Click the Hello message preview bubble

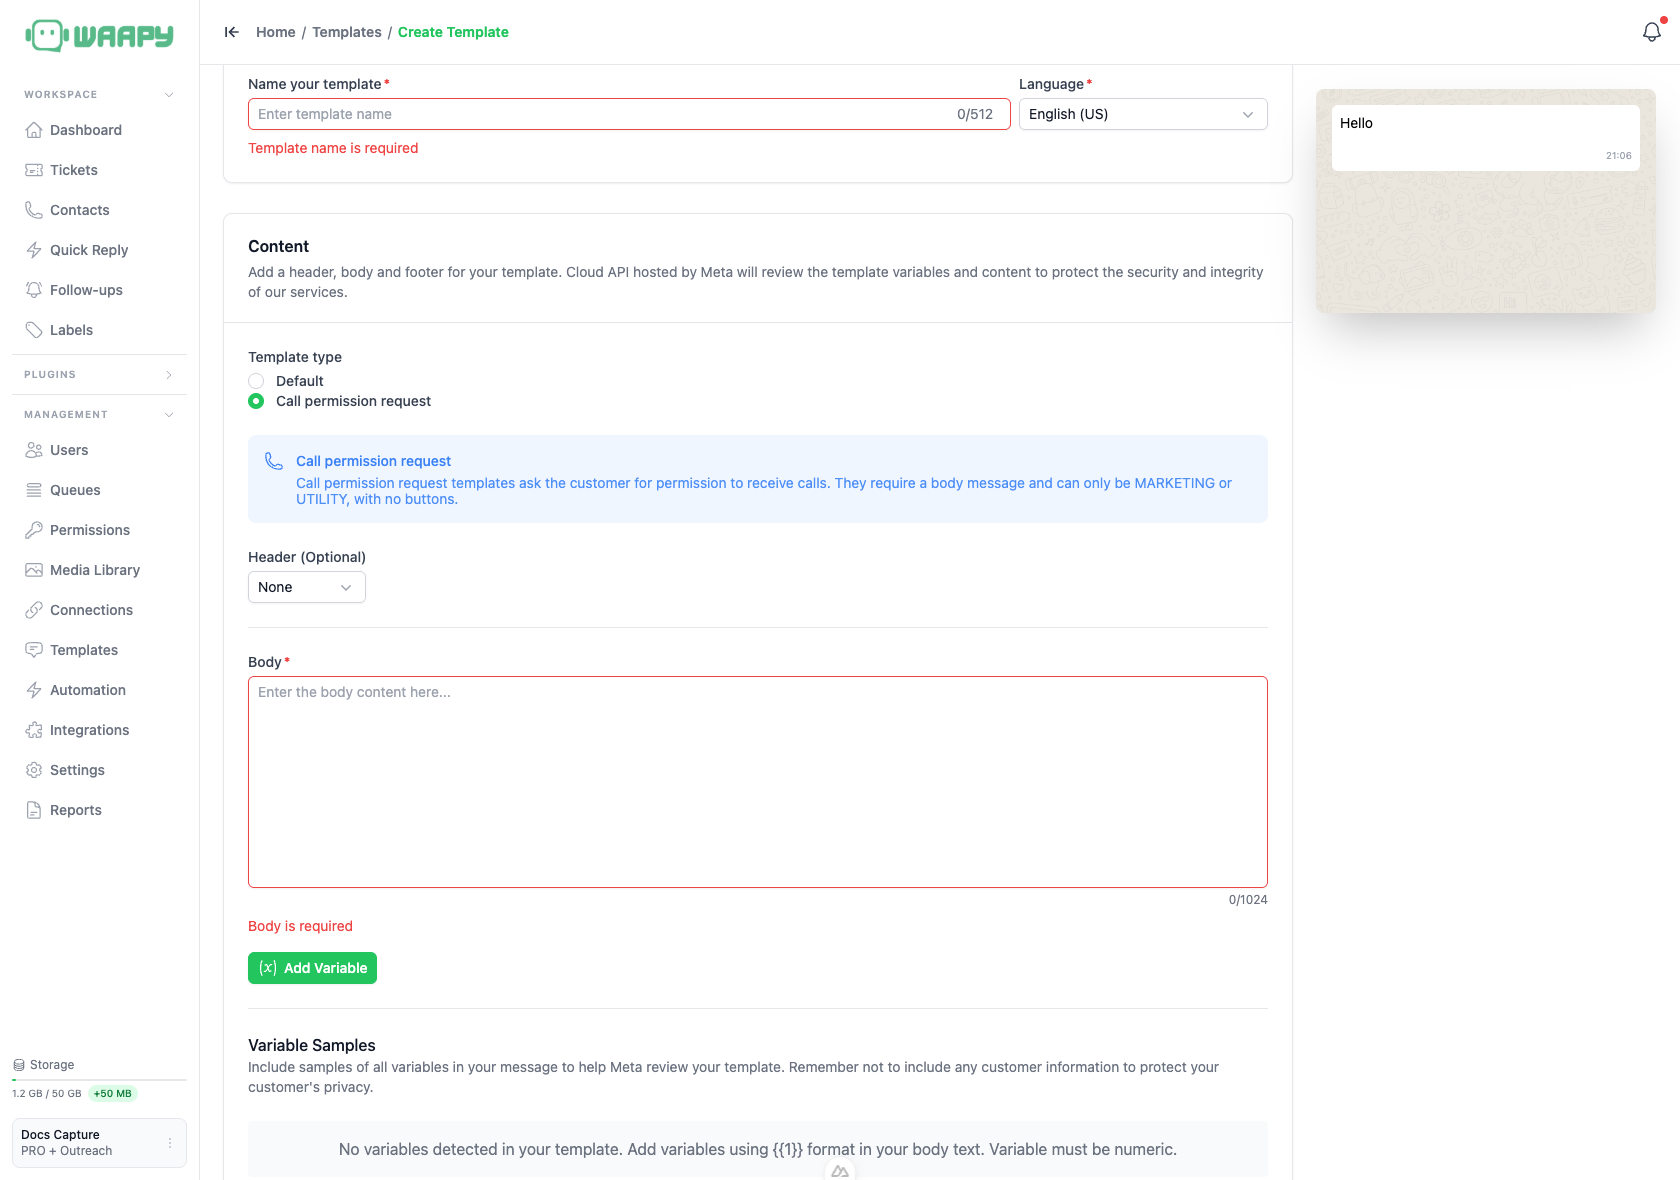tap(1486, 138)
